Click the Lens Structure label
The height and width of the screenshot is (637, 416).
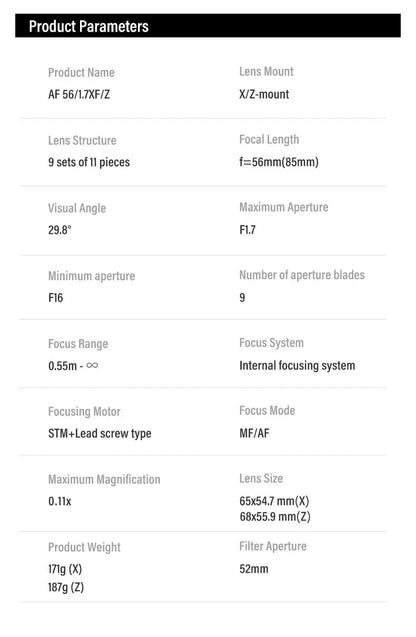point(82,141)
